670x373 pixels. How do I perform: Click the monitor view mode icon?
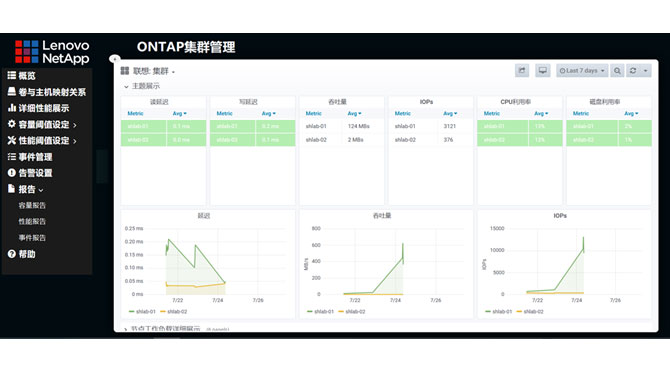[542, 70]
